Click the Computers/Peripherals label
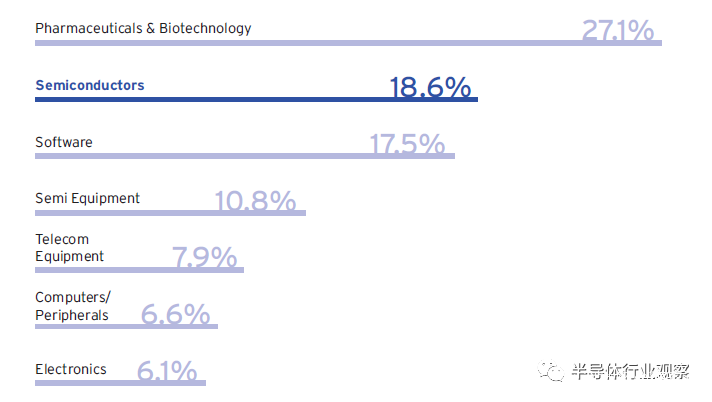The height and width of the screenshot is (402, 712). tap(73, 306)
